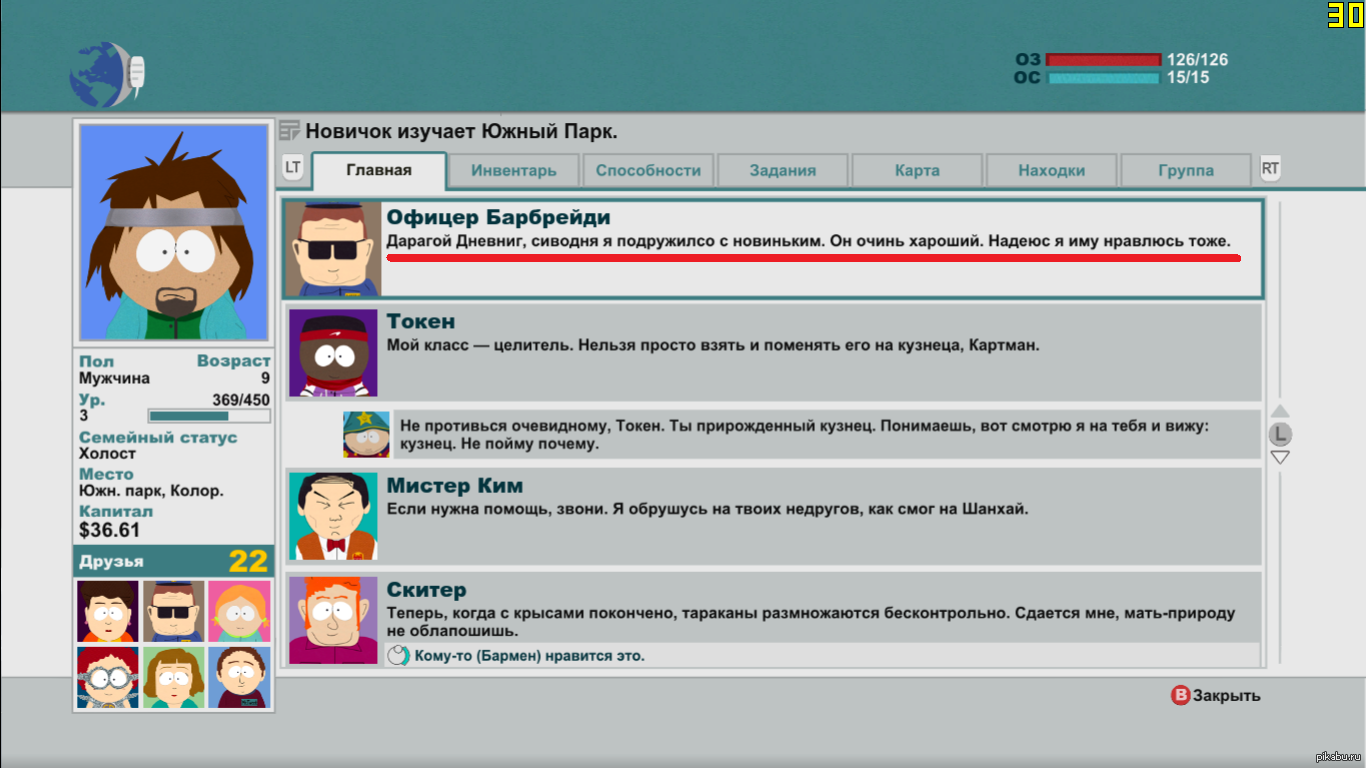Viewport: 1366px width, 768px height.
Task: Click the Капитал value $36.61
Action: (x=110, y=530)
